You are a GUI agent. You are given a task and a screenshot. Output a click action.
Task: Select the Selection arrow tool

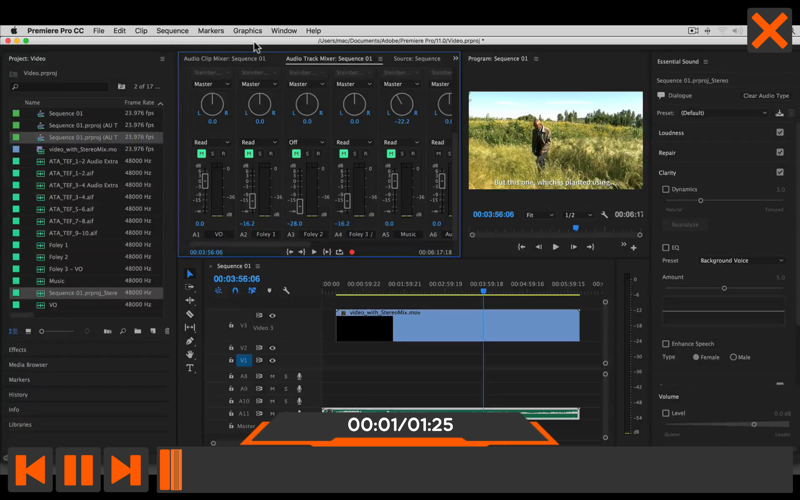pyautogui.click(x=190, y=274)
